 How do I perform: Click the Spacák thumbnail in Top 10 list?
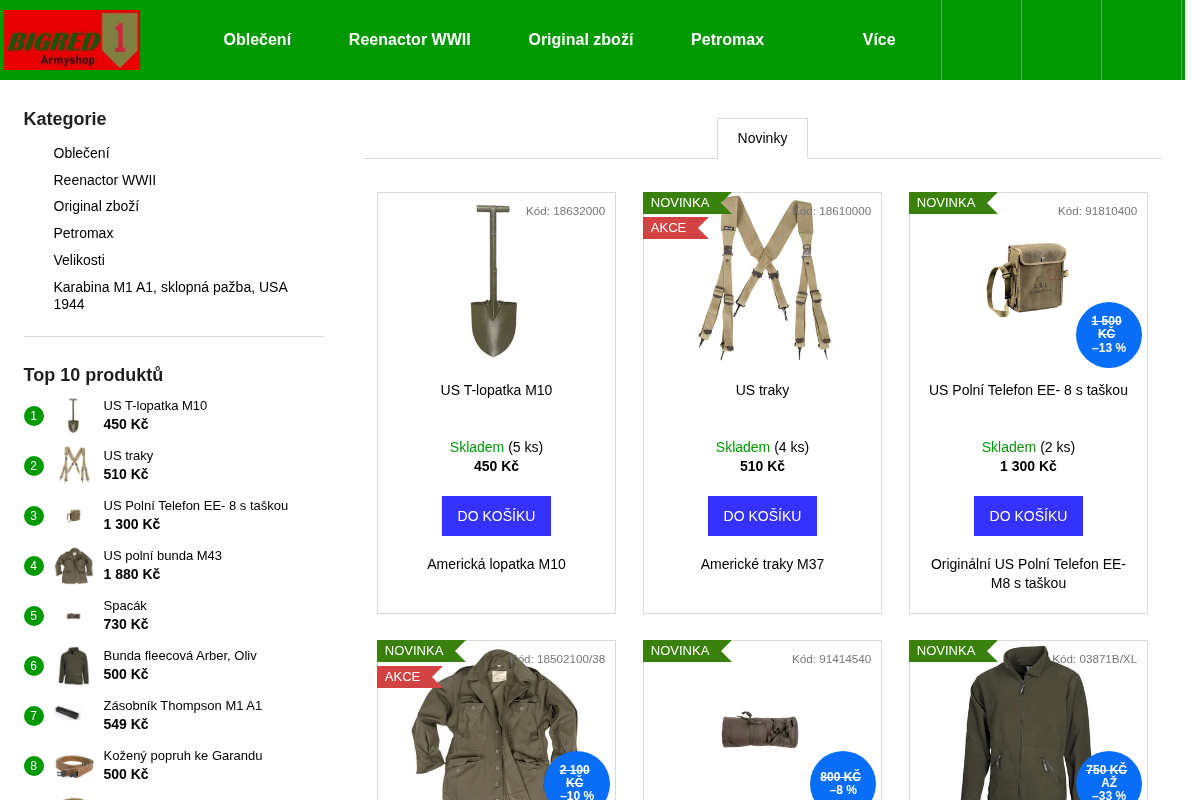(x=73, y=615)
